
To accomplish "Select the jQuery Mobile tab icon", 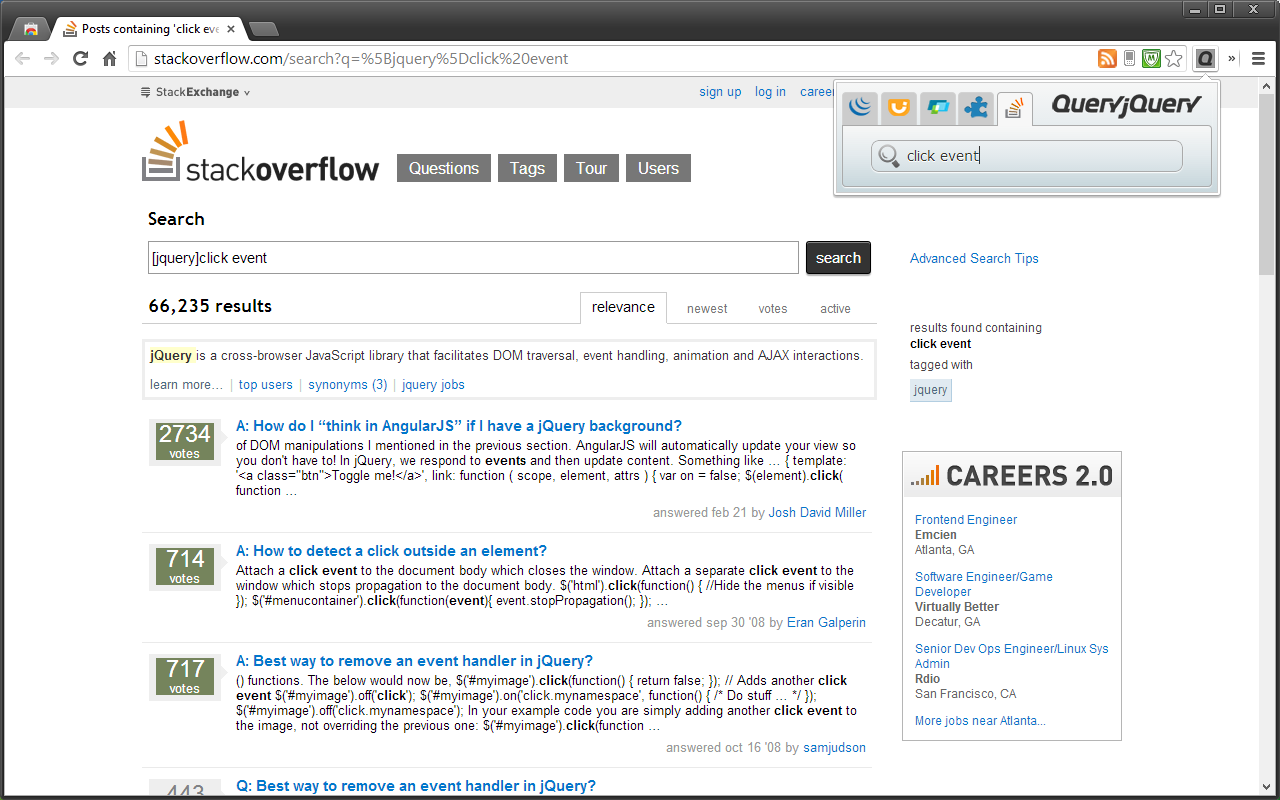I will [x=938, y=107].
